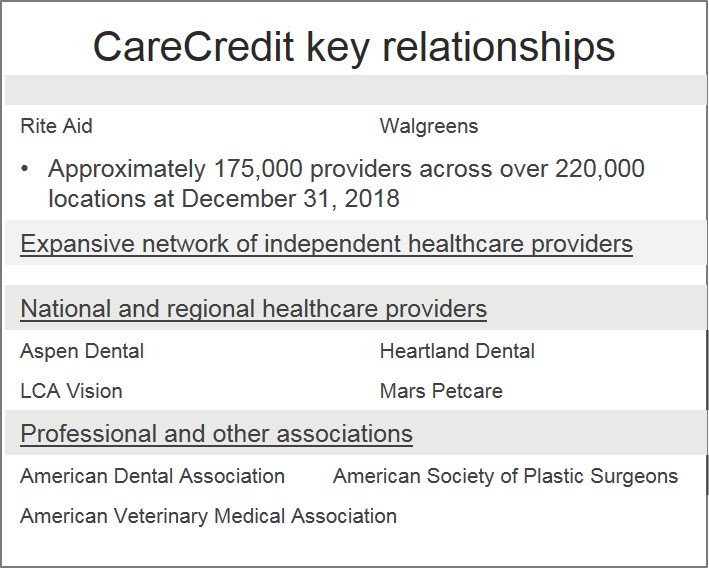Click the LCA Vision entry
Image resolution: width=709 pixels, height=571 pixels.
pos(71,391)
